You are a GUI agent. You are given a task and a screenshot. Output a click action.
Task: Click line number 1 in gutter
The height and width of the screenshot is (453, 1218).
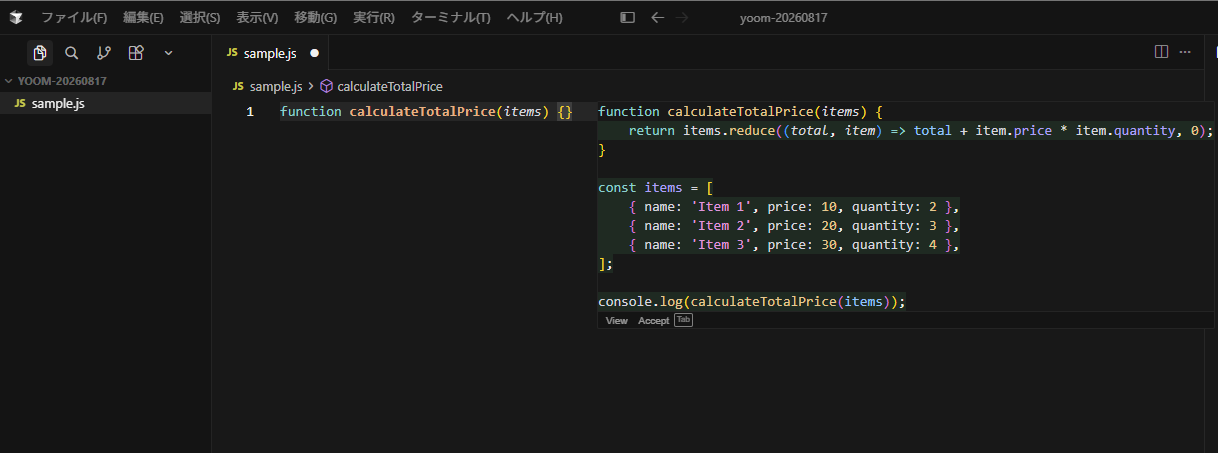click(250, 111)
